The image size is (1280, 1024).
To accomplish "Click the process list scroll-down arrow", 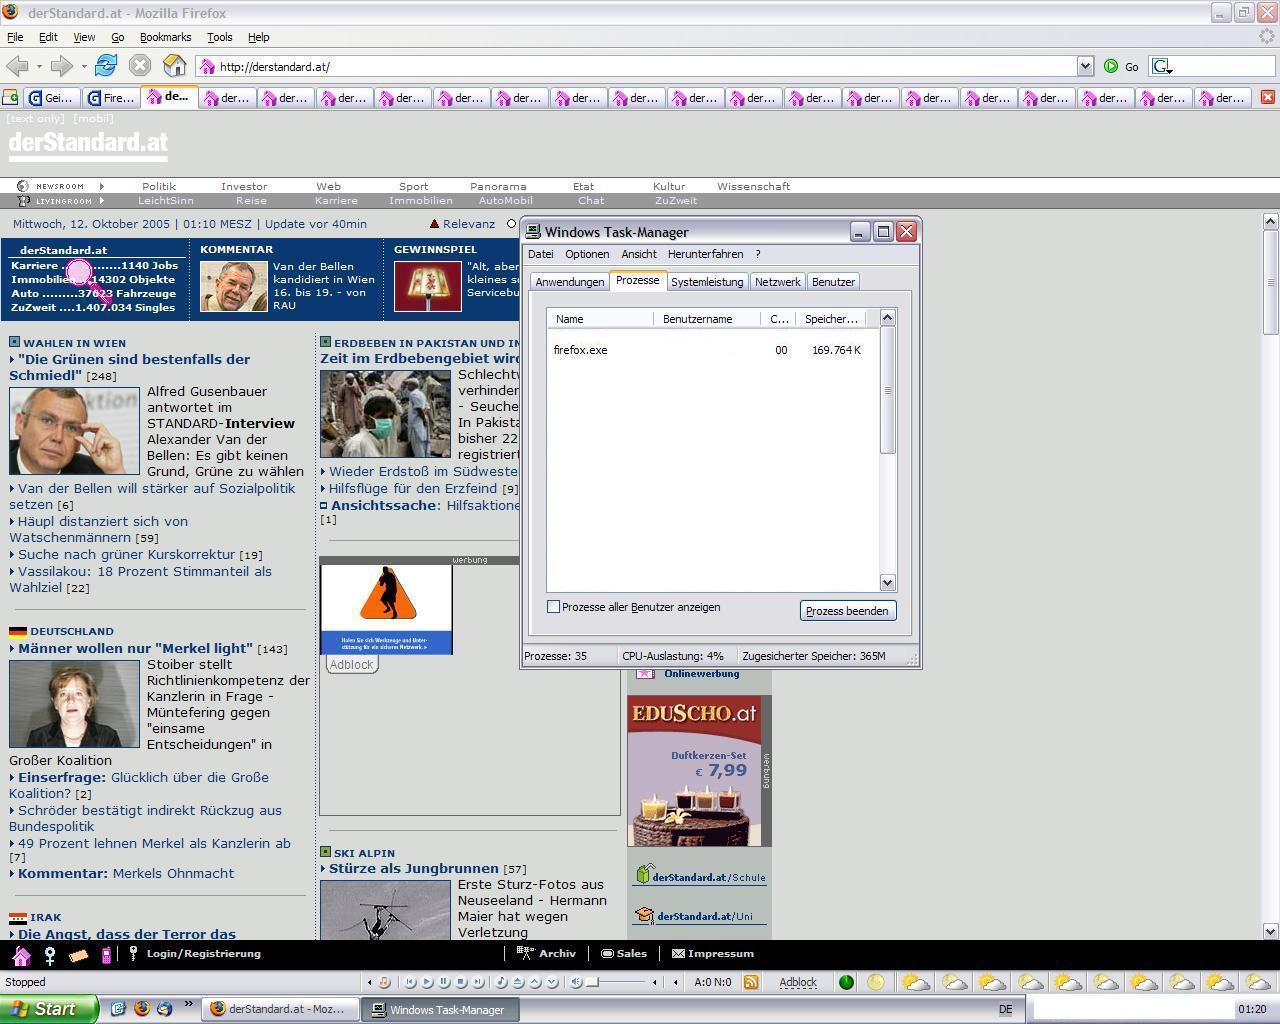I will pyautogui.click(x=887, y=582).
